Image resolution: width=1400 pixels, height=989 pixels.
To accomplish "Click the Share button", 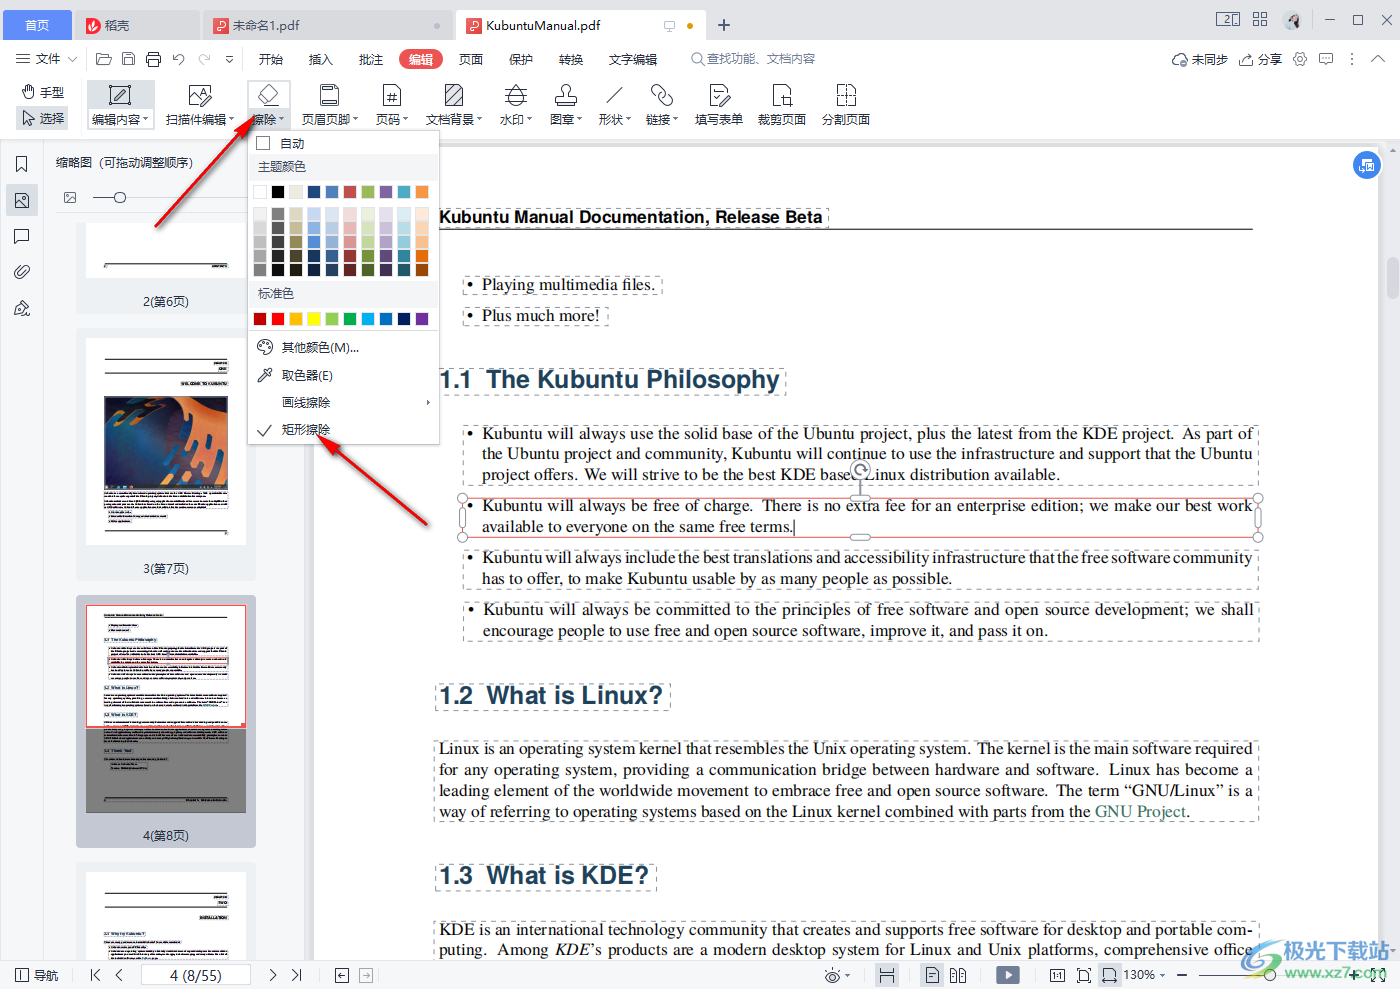I will 1260,60.
